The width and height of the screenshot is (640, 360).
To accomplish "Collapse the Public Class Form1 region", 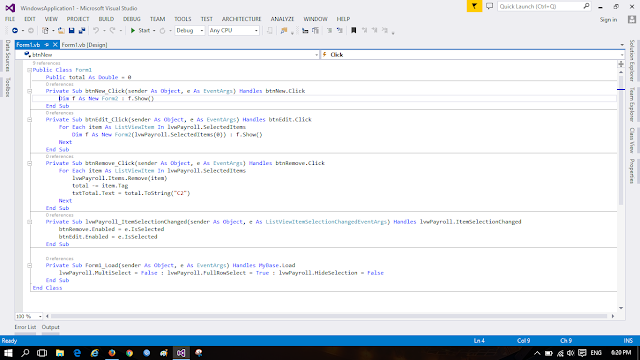I will pos(29,70).
